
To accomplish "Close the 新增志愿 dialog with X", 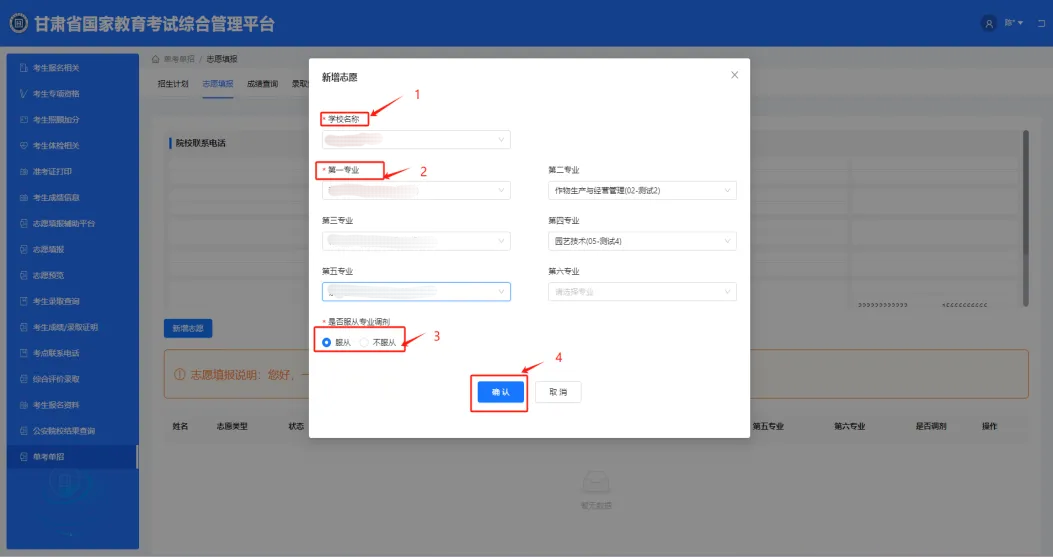I will point(734,75).
